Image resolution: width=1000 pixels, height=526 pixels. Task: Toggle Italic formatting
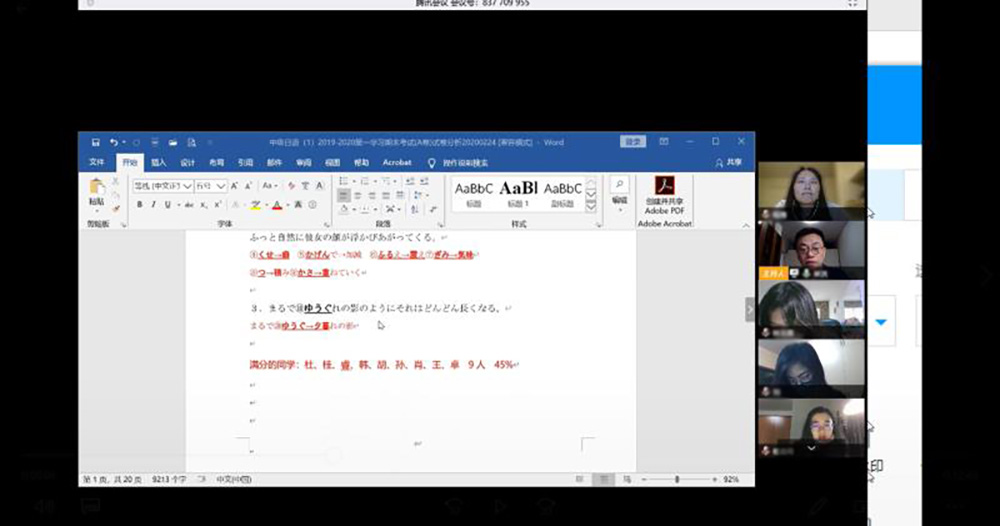(153, 205)
